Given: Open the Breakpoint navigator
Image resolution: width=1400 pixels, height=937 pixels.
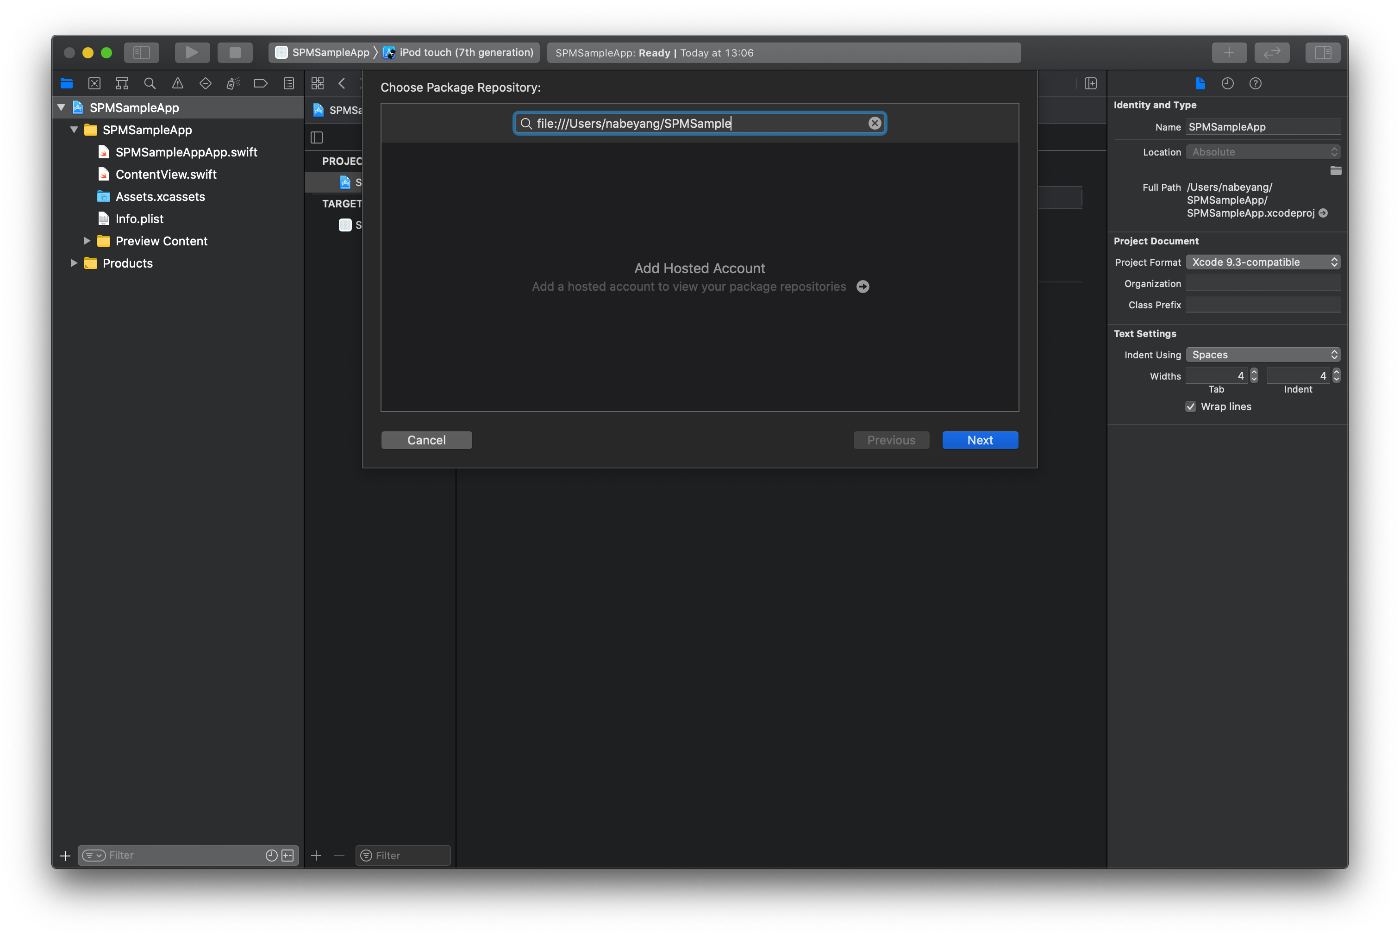Looking at the screenshot, I should pos(261,83).
